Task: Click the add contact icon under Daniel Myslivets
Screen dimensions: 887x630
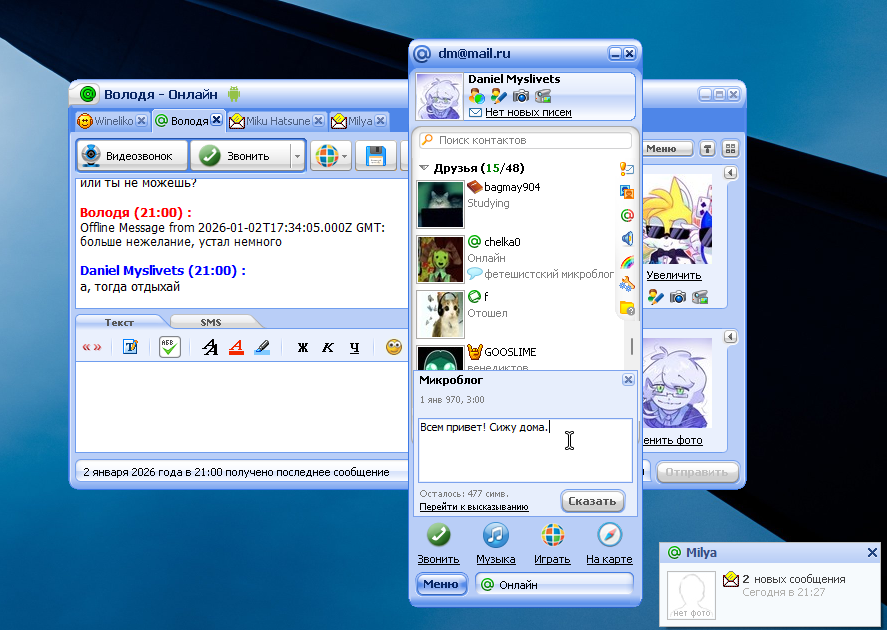Action: (476, 96)
